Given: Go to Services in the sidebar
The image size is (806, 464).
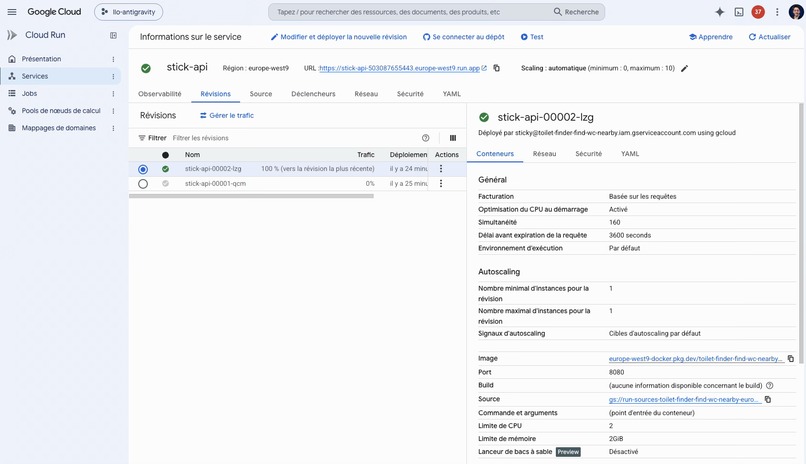Looking at the screenshot, I should tap(34, 76).
